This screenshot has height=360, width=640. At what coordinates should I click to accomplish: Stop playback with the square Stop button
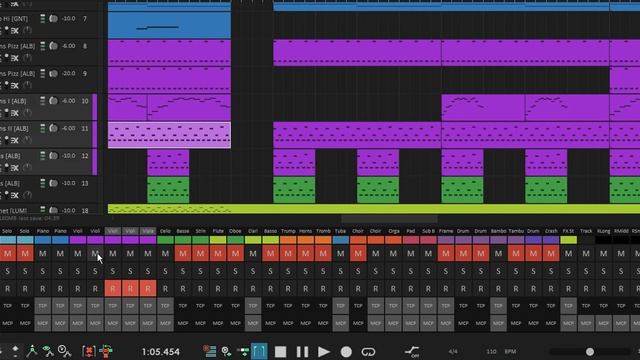point(280,352)
